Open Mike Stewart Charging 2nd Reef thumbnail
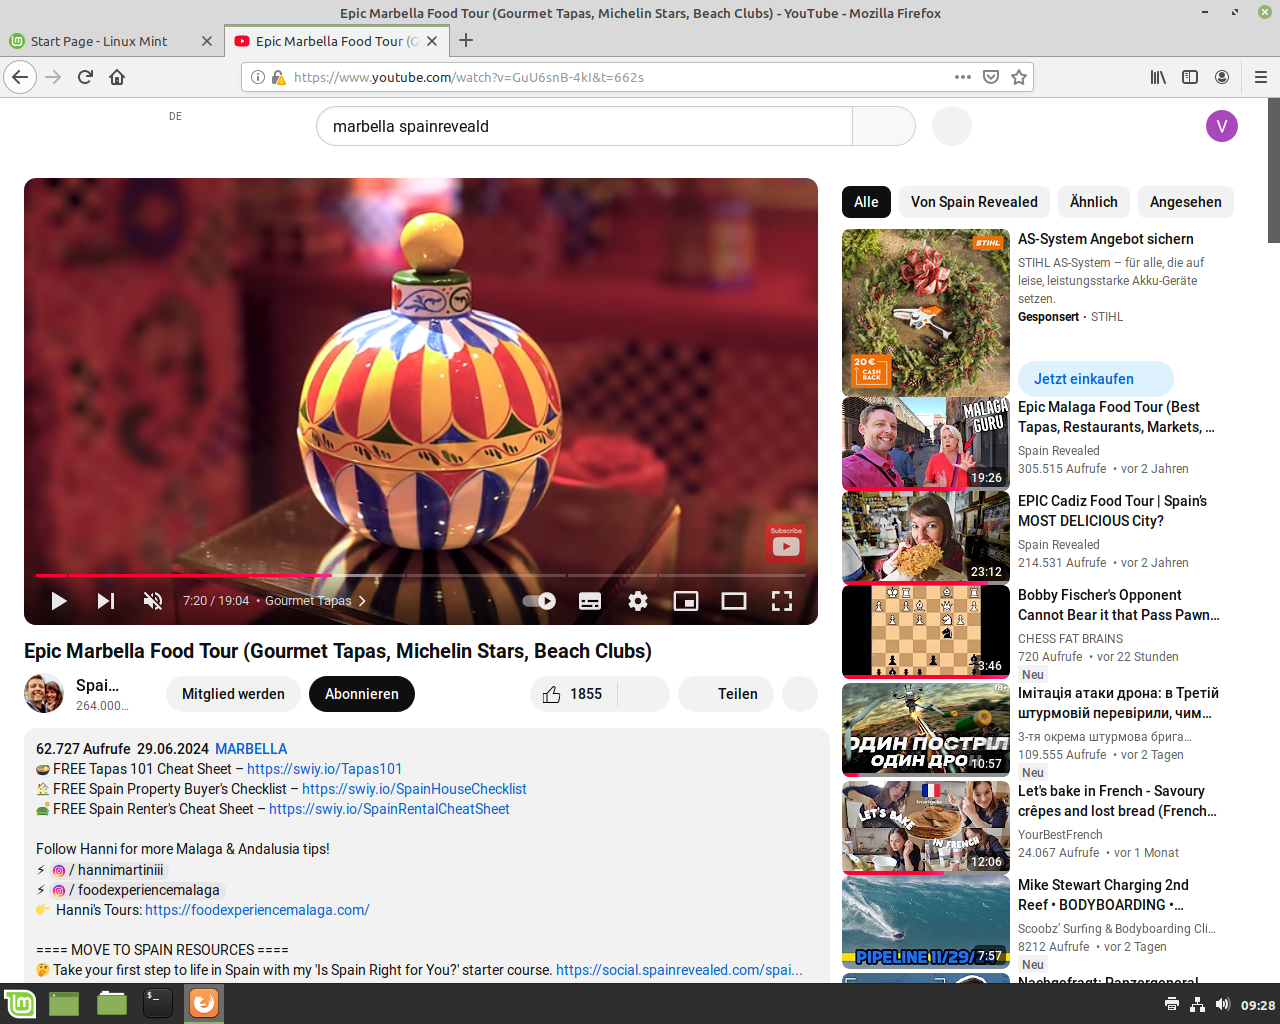This screenshot has height=1024, width=1280. coord(926,923)
